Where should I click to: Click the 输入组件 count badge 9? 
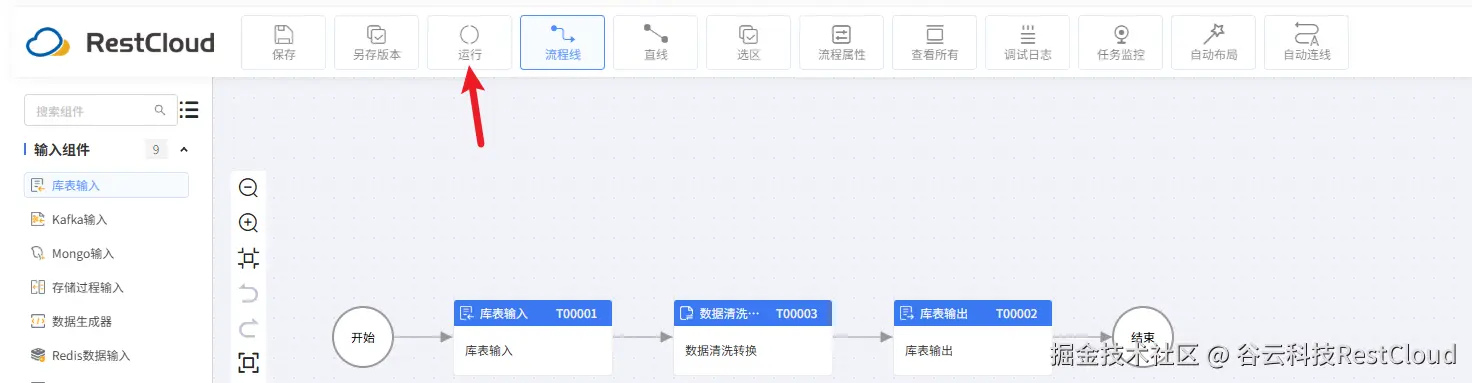click(155, 150)
